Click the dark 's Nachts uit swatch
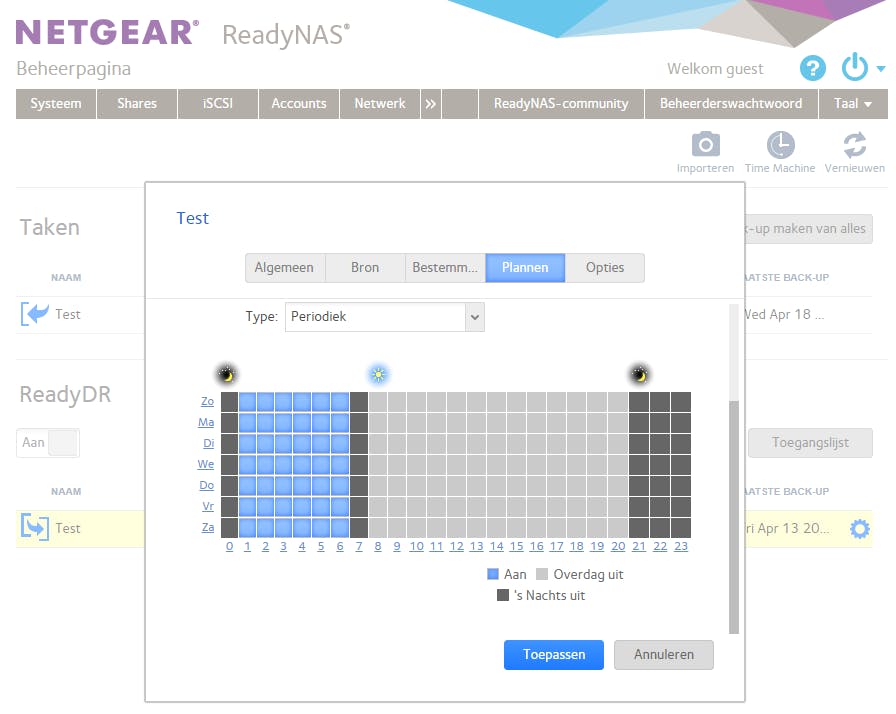The width and height of the screenshot is (896, 714). (x=503, y=595)
